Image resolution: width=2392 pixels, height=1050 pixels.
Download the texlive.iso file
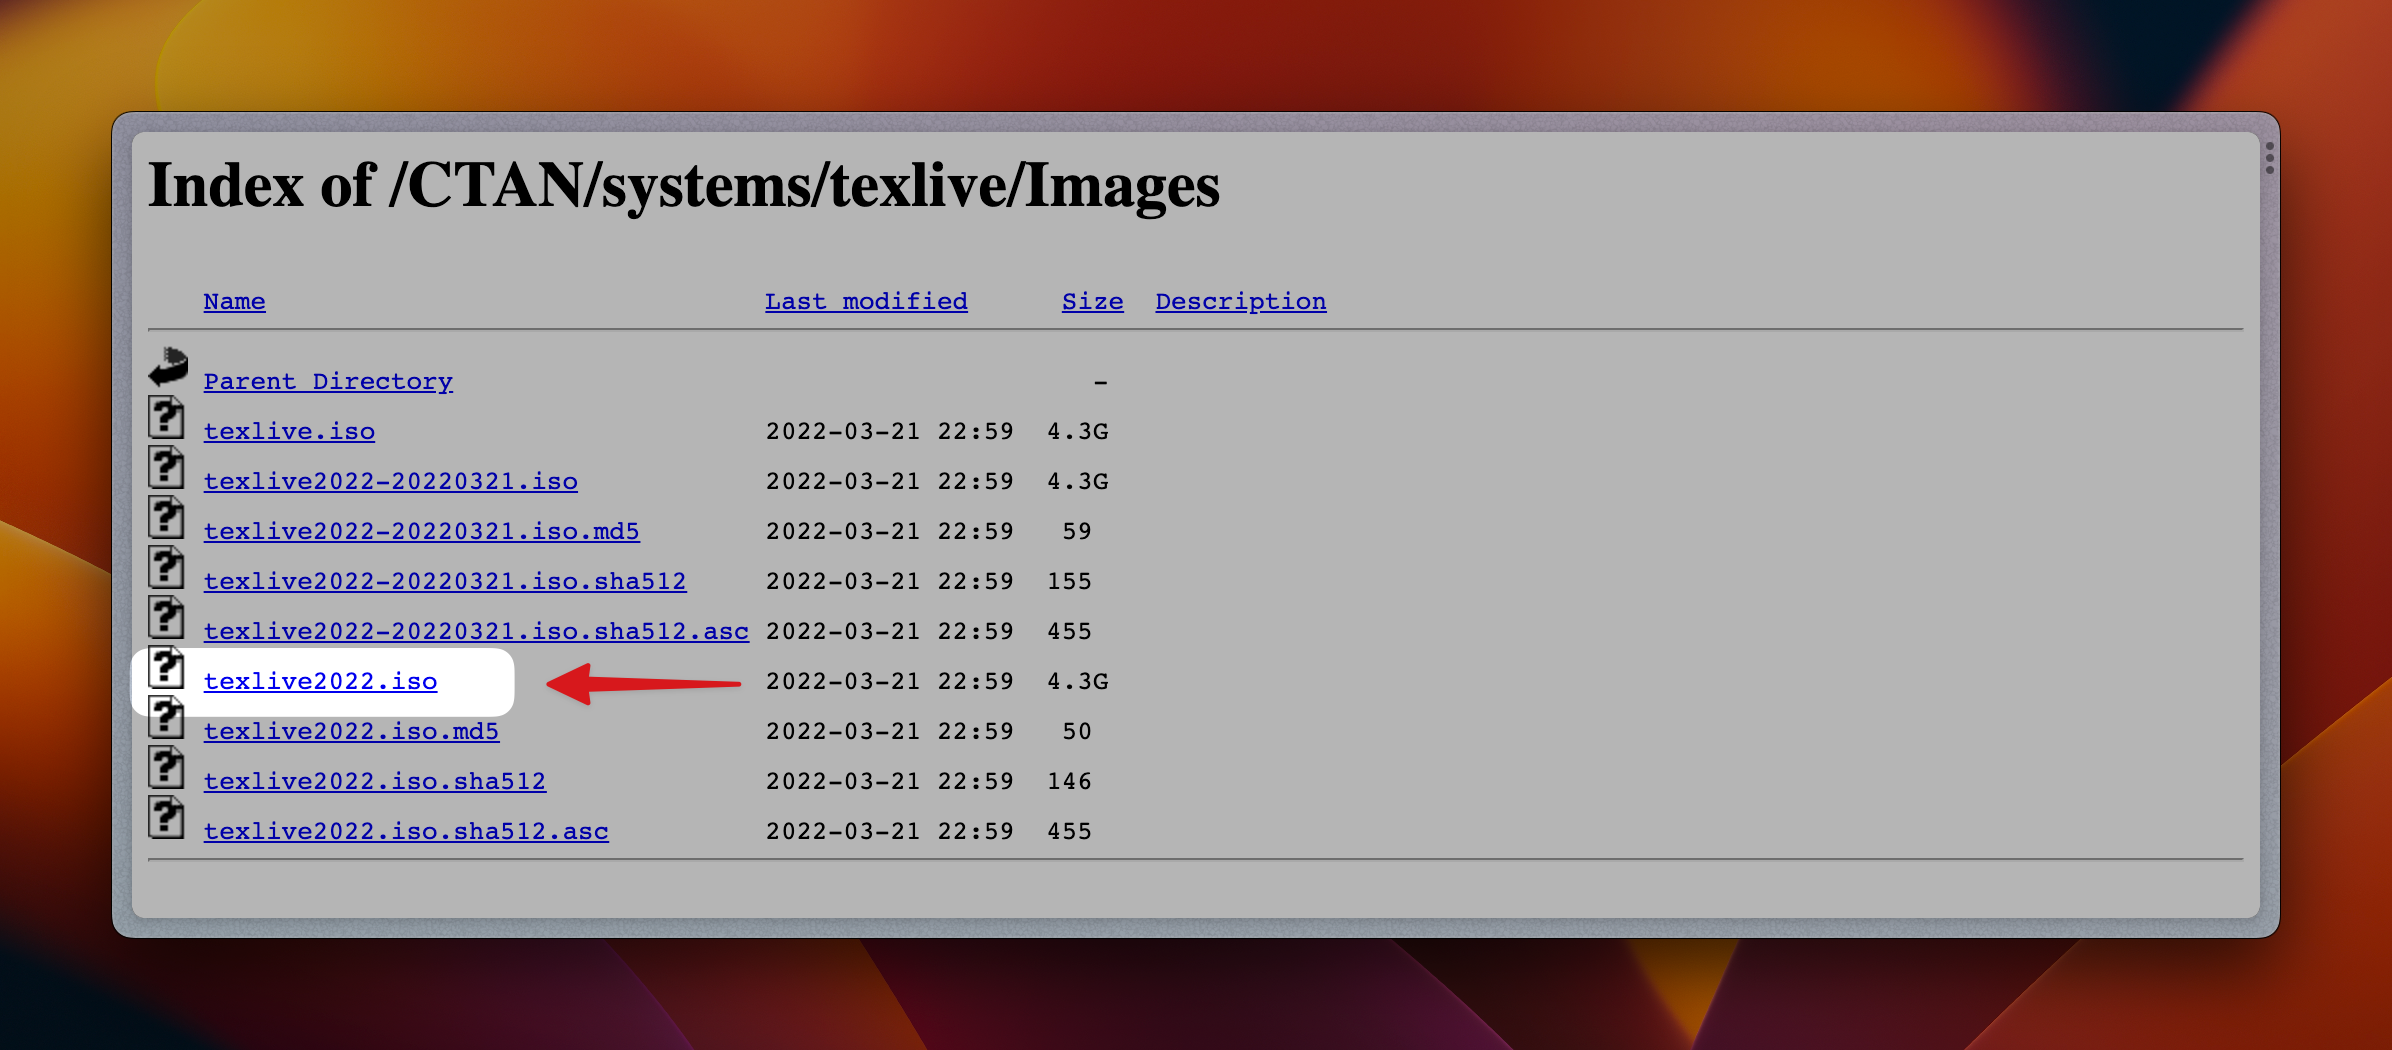[289, 431]
